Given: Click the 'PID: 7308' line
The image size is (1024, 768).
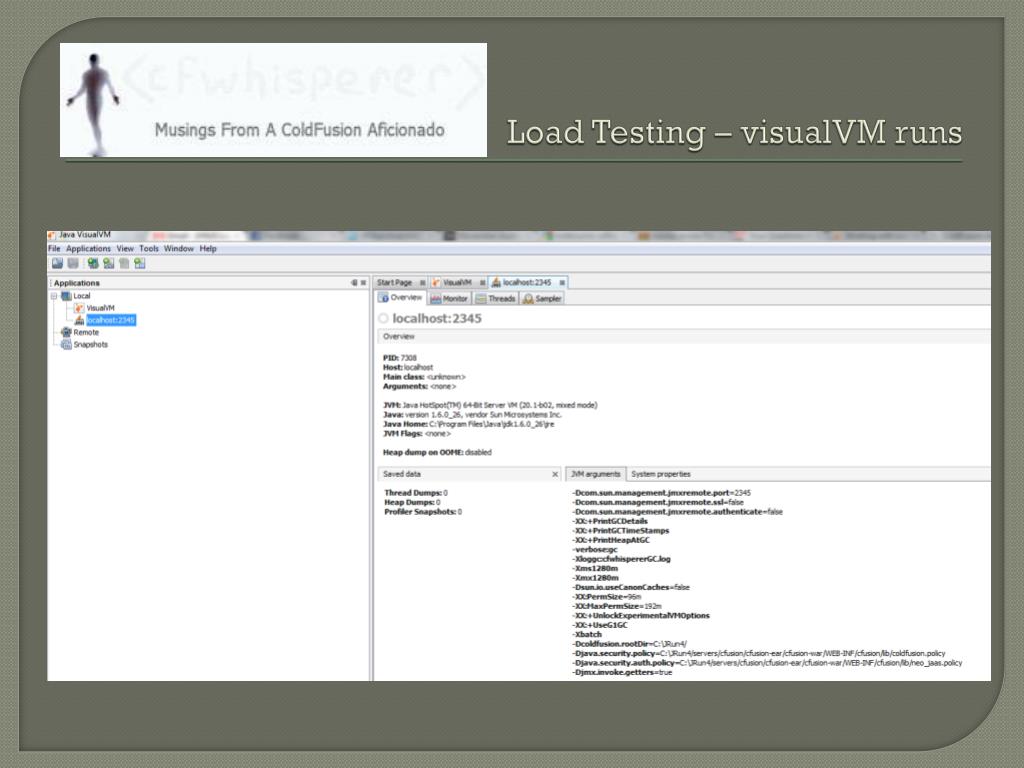Looking at the screenshot, I should 399,358.
